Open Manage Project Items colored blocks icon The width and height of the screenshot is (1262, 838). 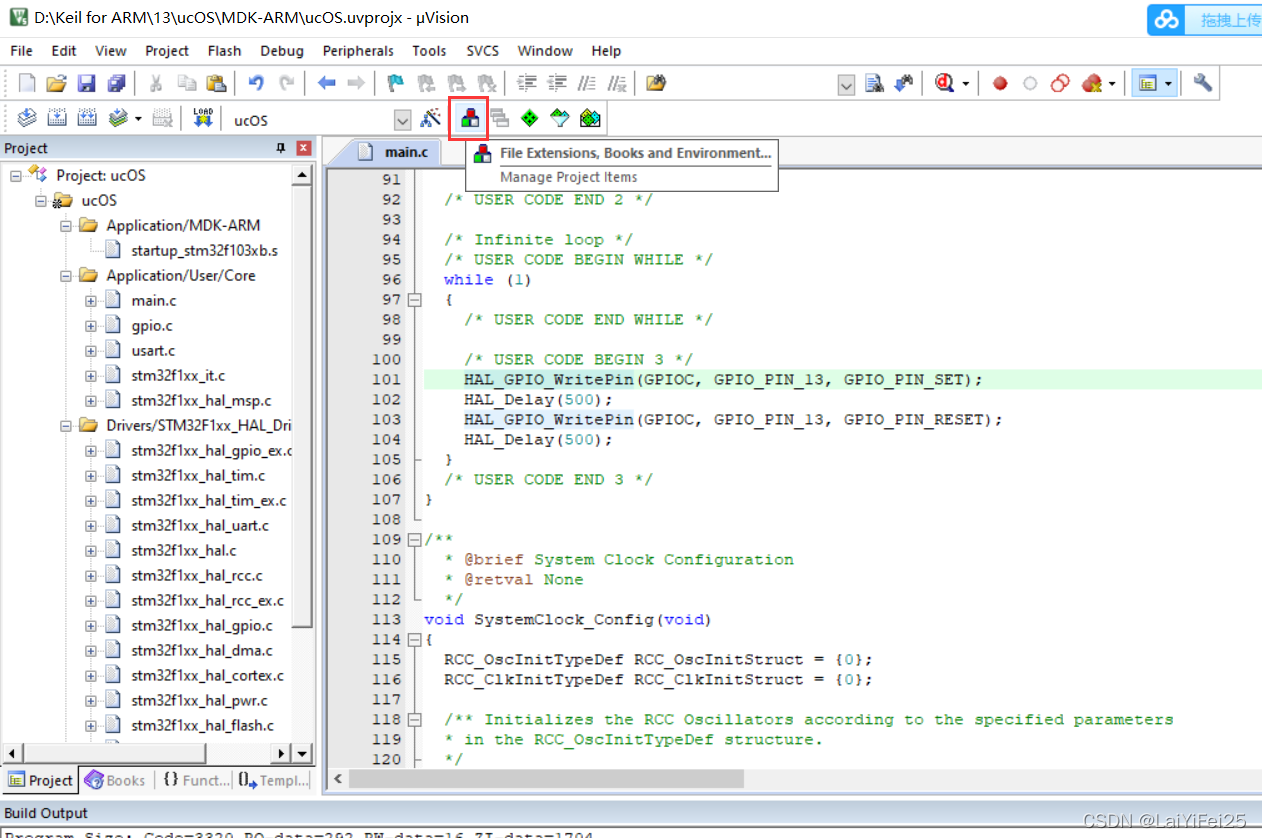(x=469, y=119)
